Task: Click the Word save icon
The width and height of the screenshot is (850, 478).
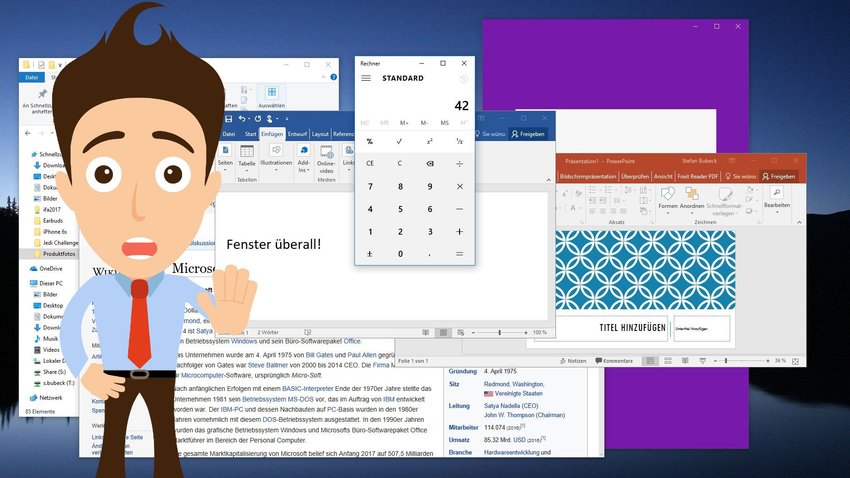Action: pos(228,119)
